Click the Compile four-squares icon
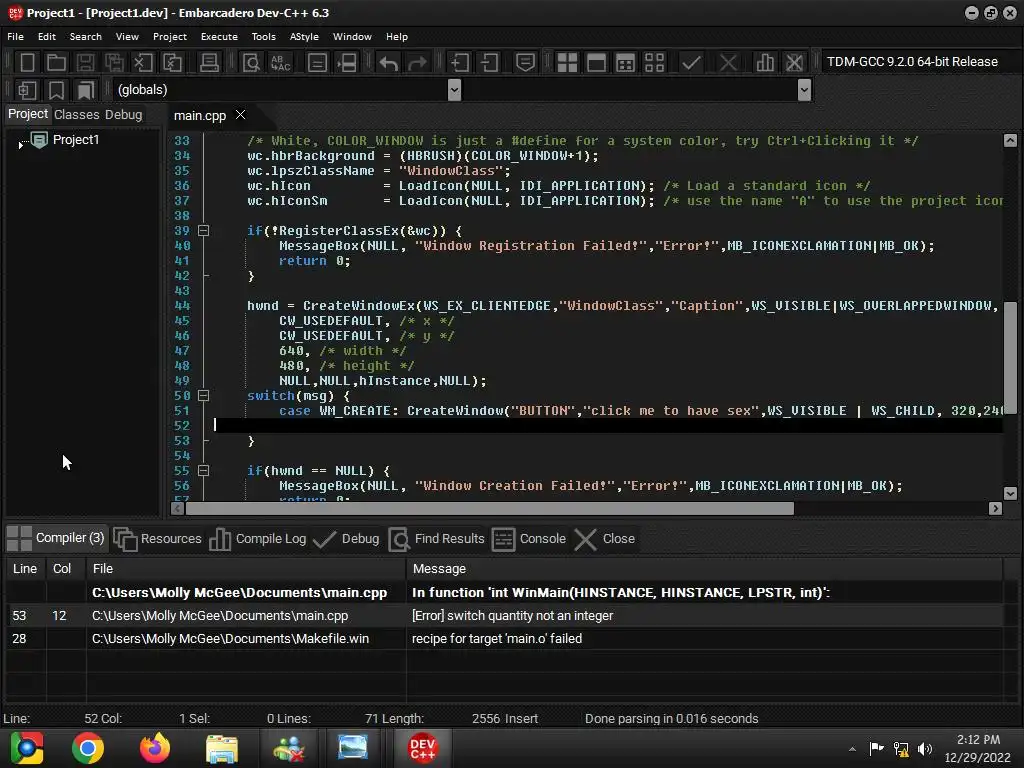The height and width of the screenshot is (768, 1024). 567,63
